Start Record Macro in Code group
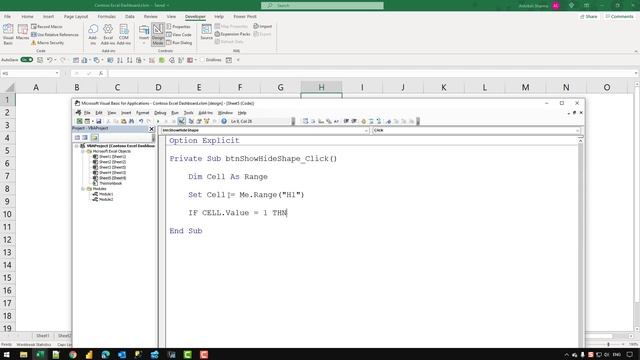The image size is (640, 360). [47, 27]
